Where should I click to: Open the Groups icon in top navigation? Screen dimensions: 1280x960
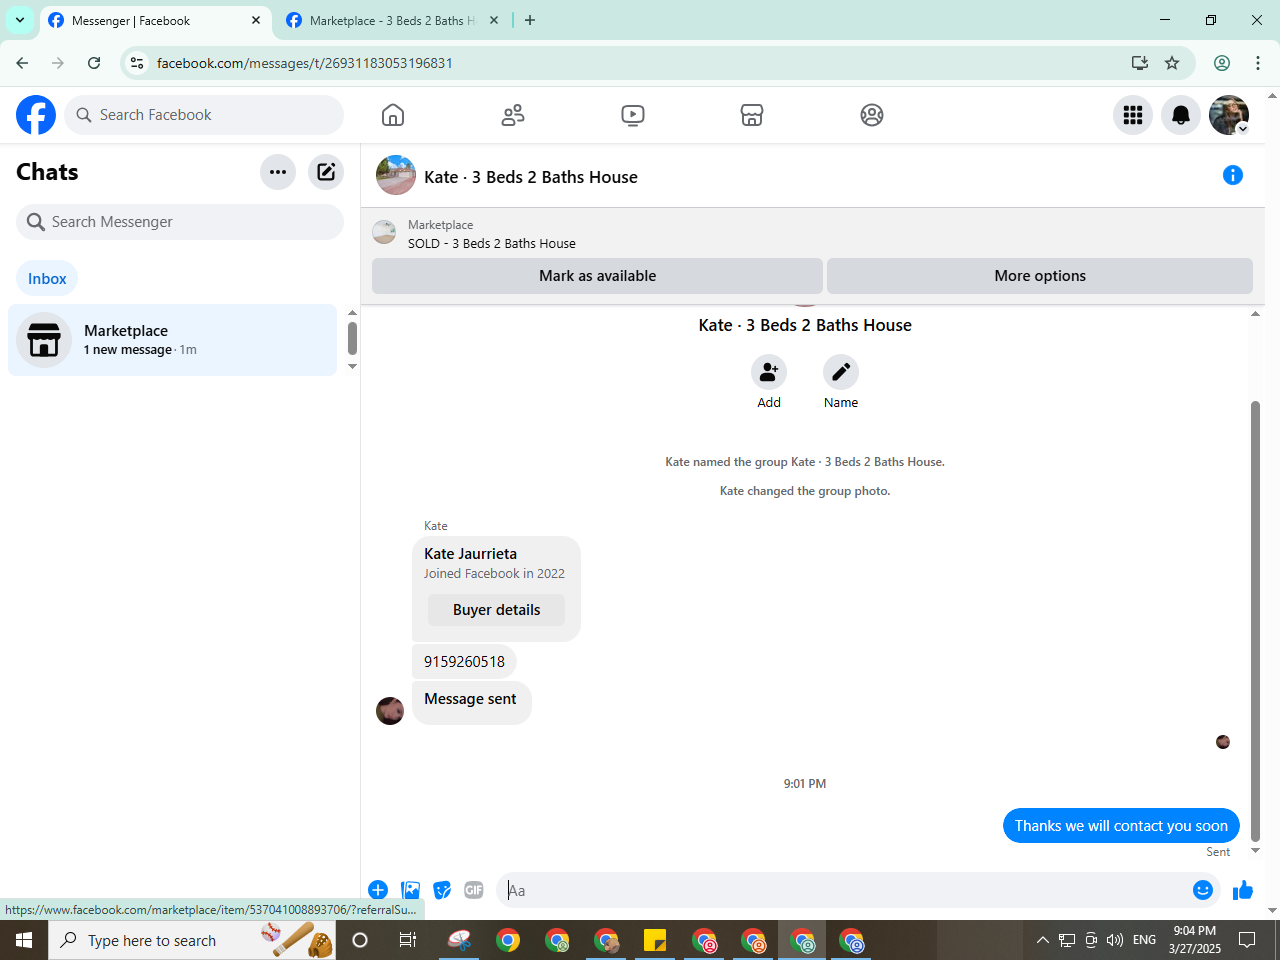[x=872, y=115]
